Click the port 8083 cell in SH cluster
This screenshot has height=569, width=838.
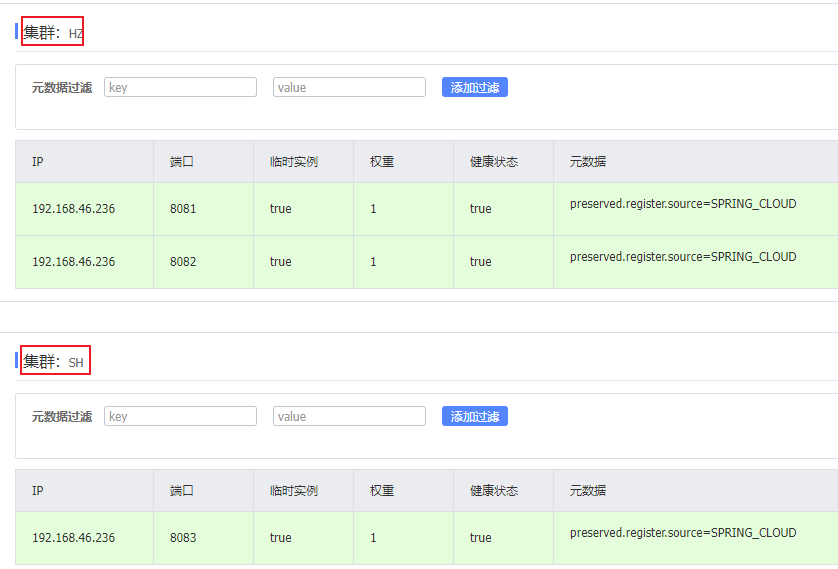(183, 538)
